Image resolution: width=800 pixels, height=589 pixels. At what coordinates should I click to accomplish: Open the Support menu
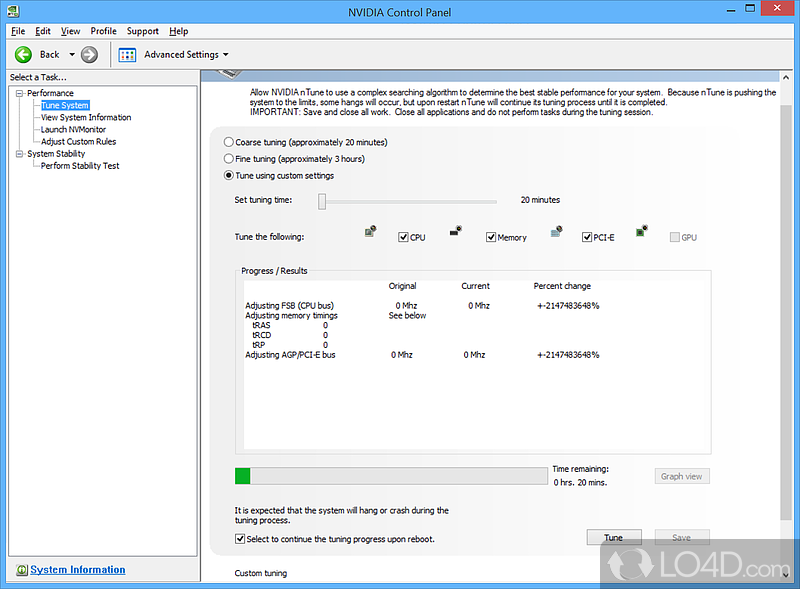point(143,31)
